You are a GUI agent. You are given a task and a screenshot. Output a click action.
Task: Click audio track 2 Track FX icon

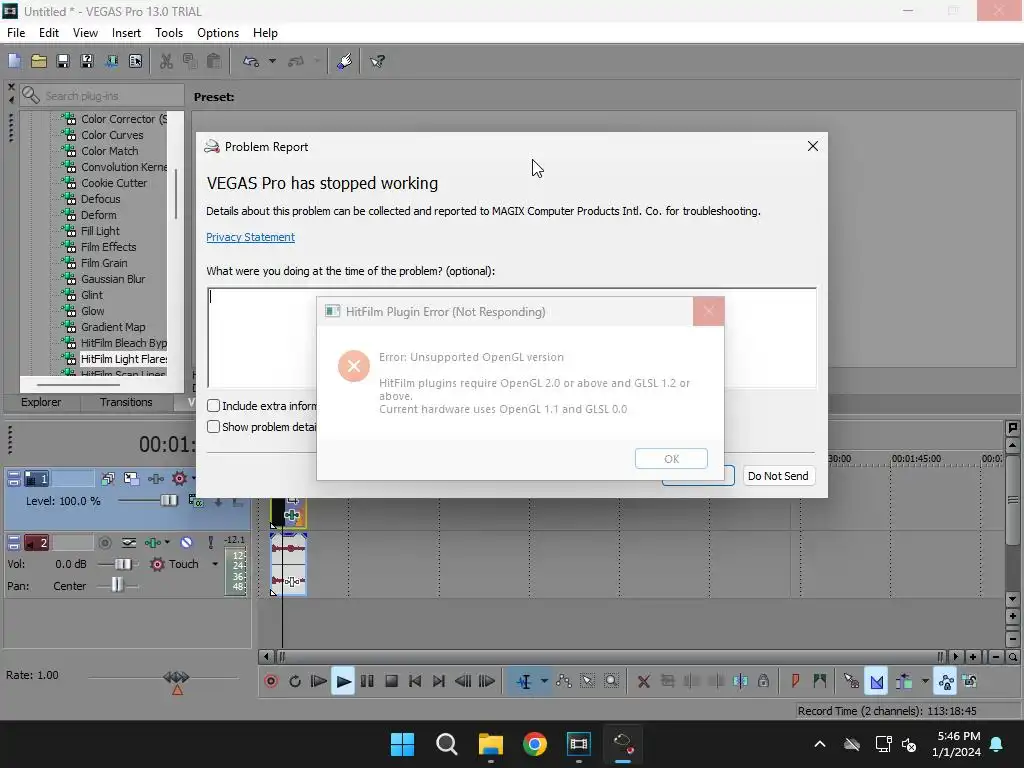point(153,543)
